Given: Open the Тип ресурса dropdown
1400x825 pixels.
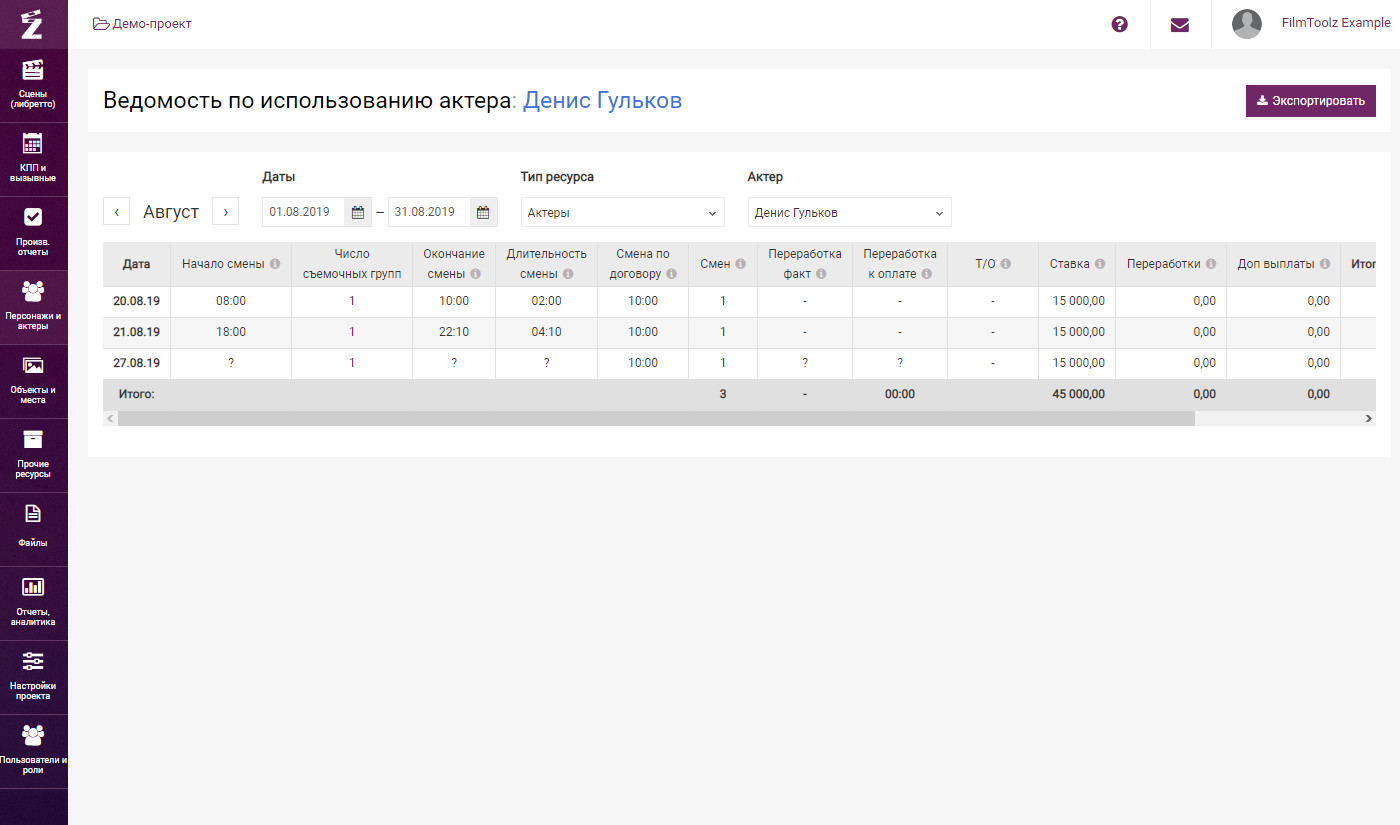Looking at the screenshot, I should click(x=623, y=212).
